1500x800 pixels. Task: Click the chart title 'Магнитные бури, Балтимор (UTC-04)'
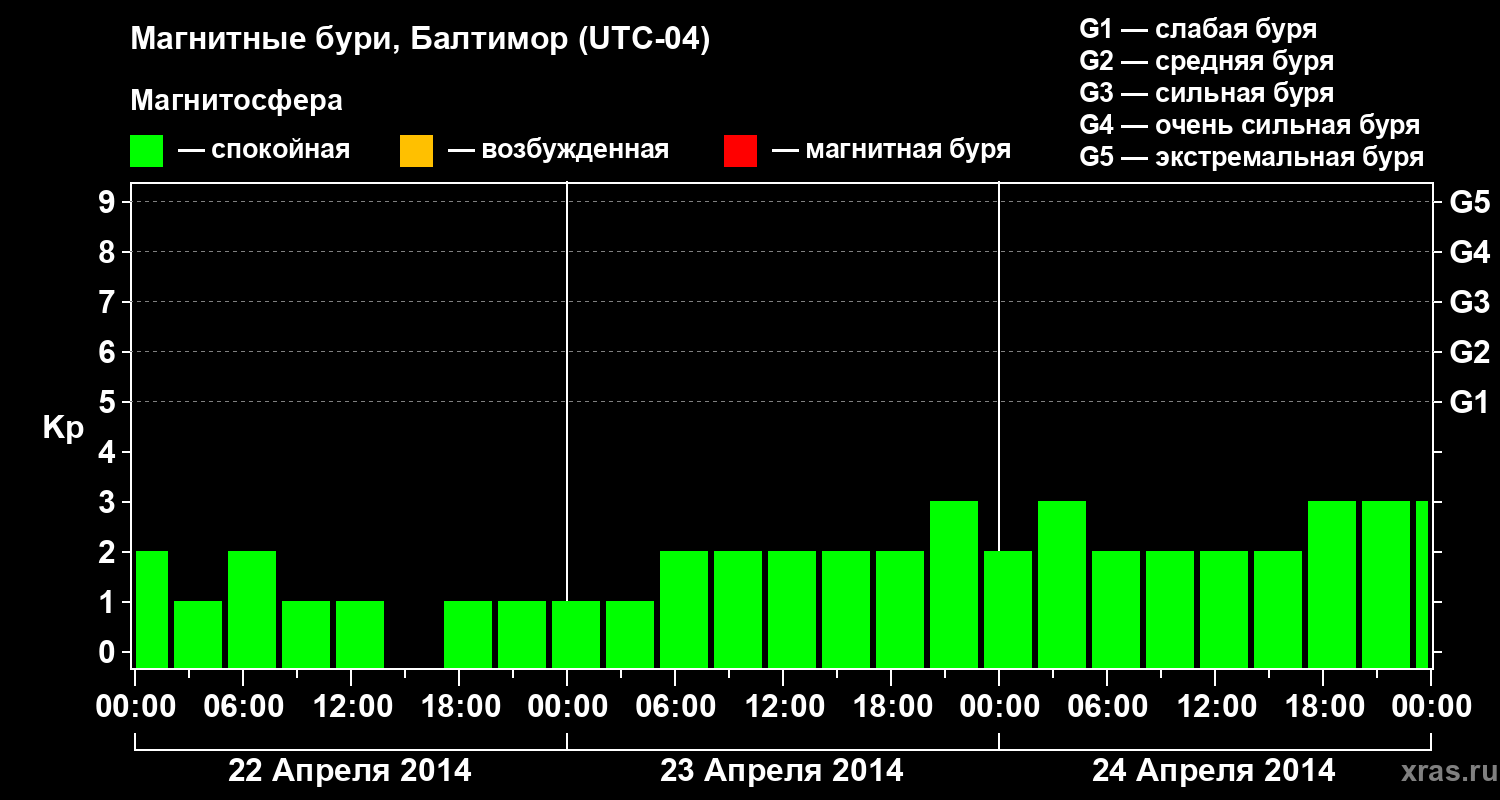pos(420,40)
